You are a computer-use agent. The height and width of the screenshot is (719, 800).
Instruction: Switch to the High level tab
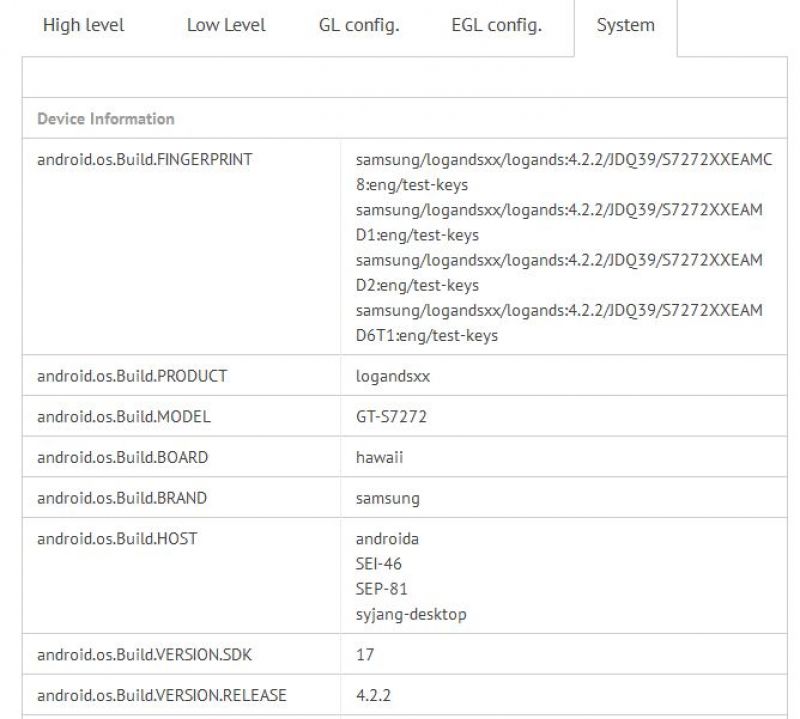pos(84,25)
